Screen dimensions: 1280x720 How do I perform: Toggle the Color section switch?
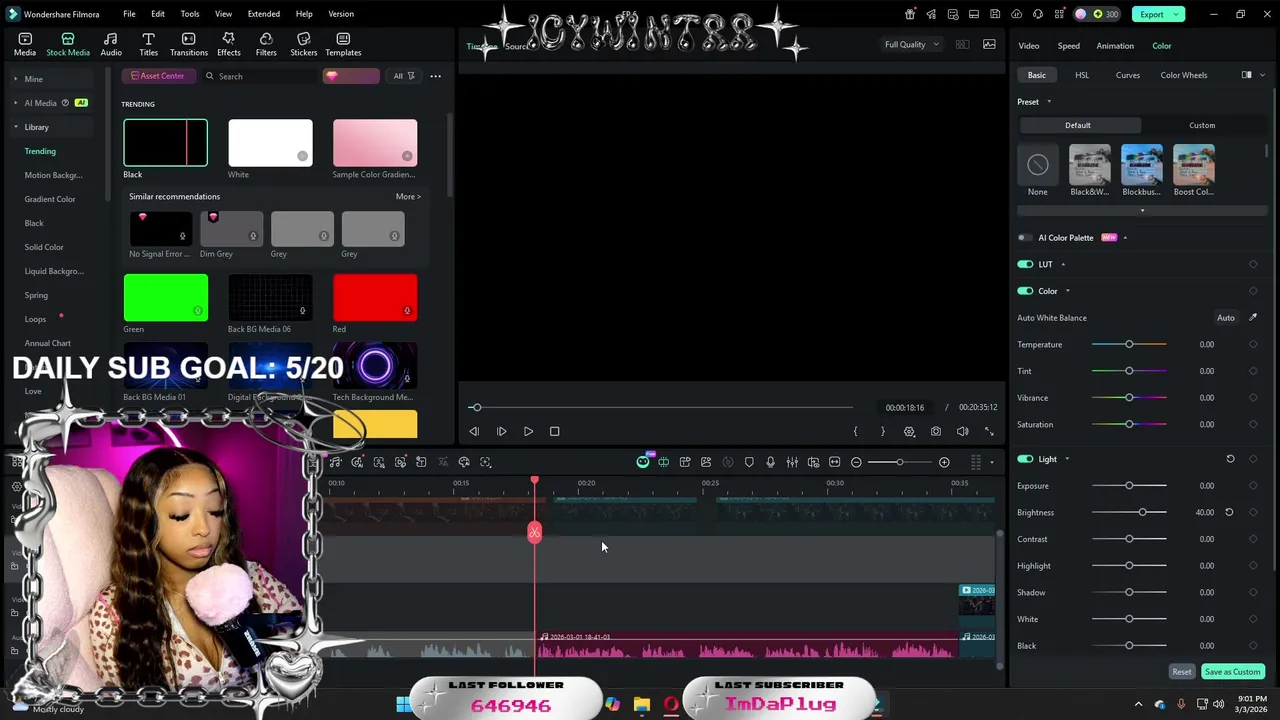coord(1025,291)
